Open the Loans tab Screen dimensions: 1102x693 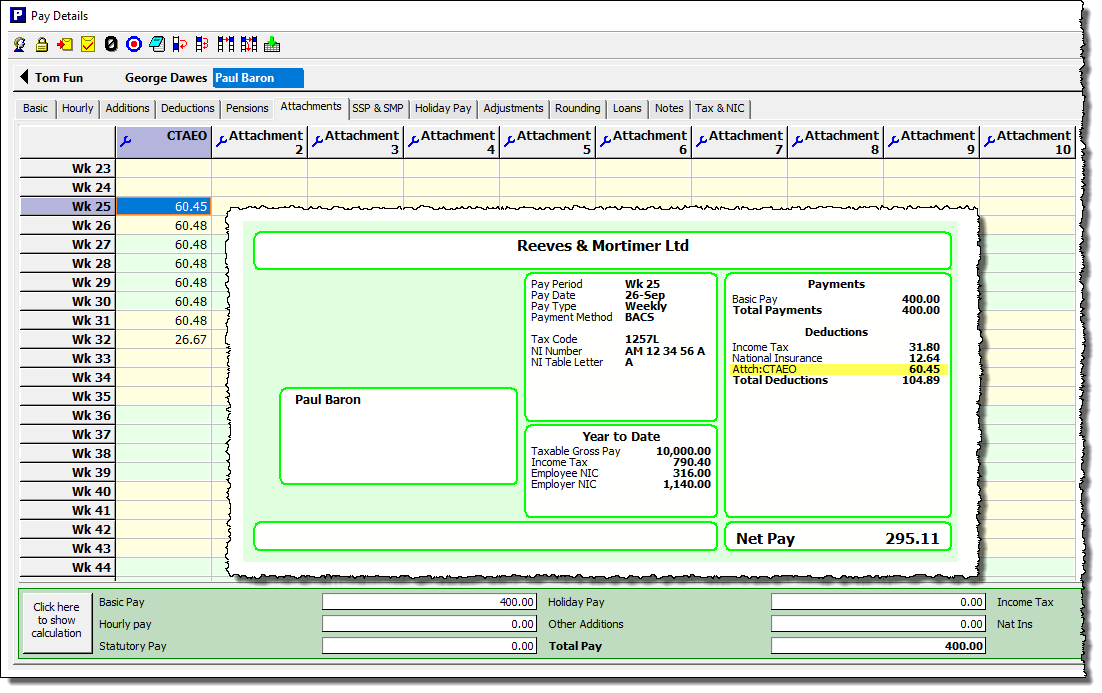(627, 108)
